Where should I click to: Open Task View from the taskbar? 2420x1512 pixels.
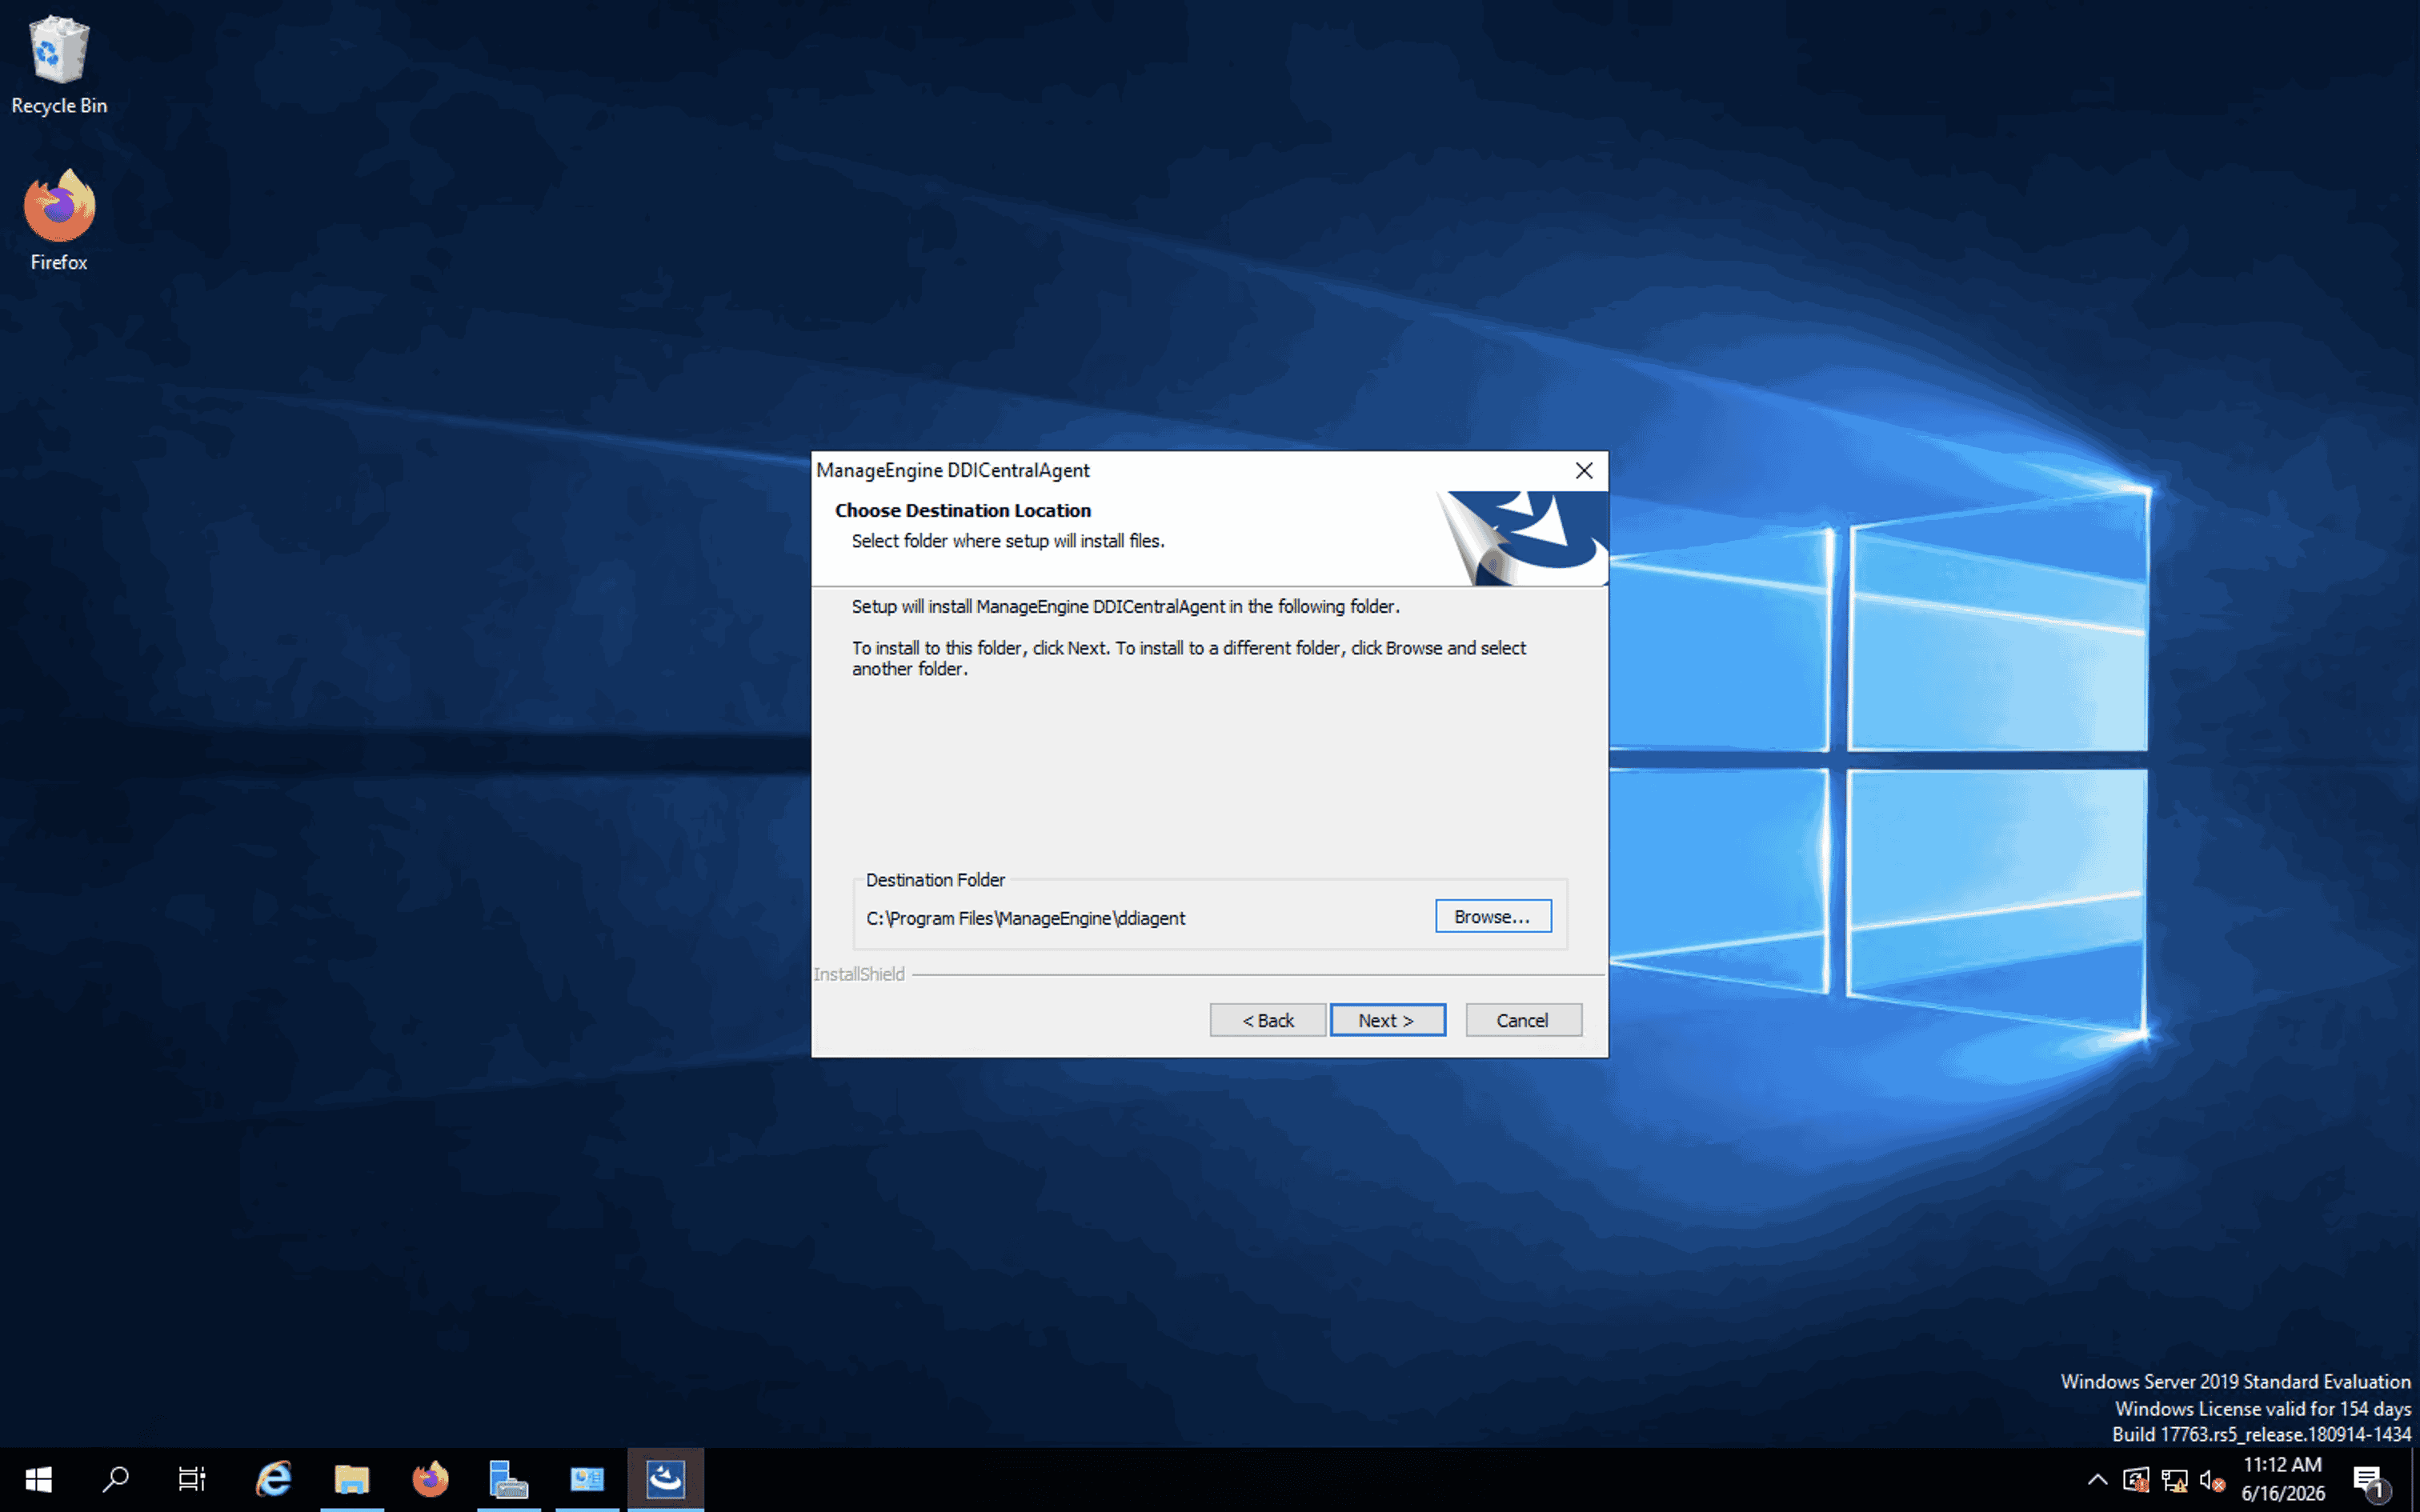click(x=192, y=1479)
